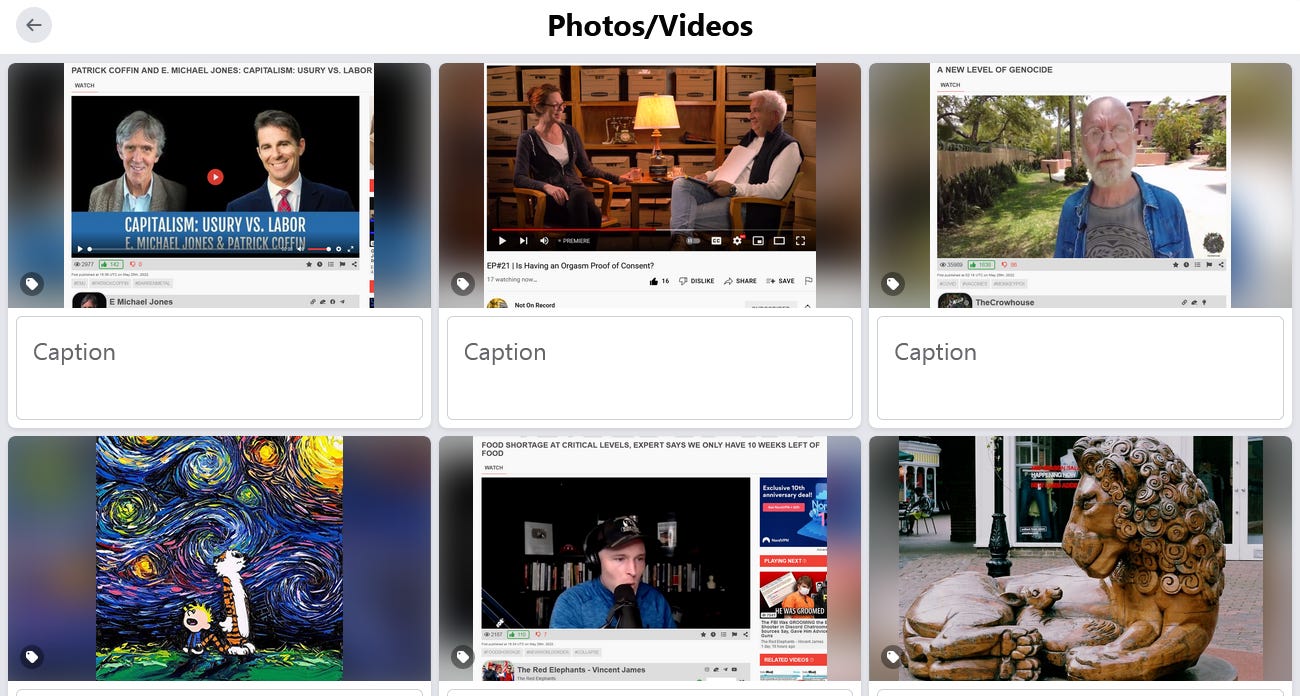
Task: Tag the Food Shortage video screenshot
Action: pos(463,657)
